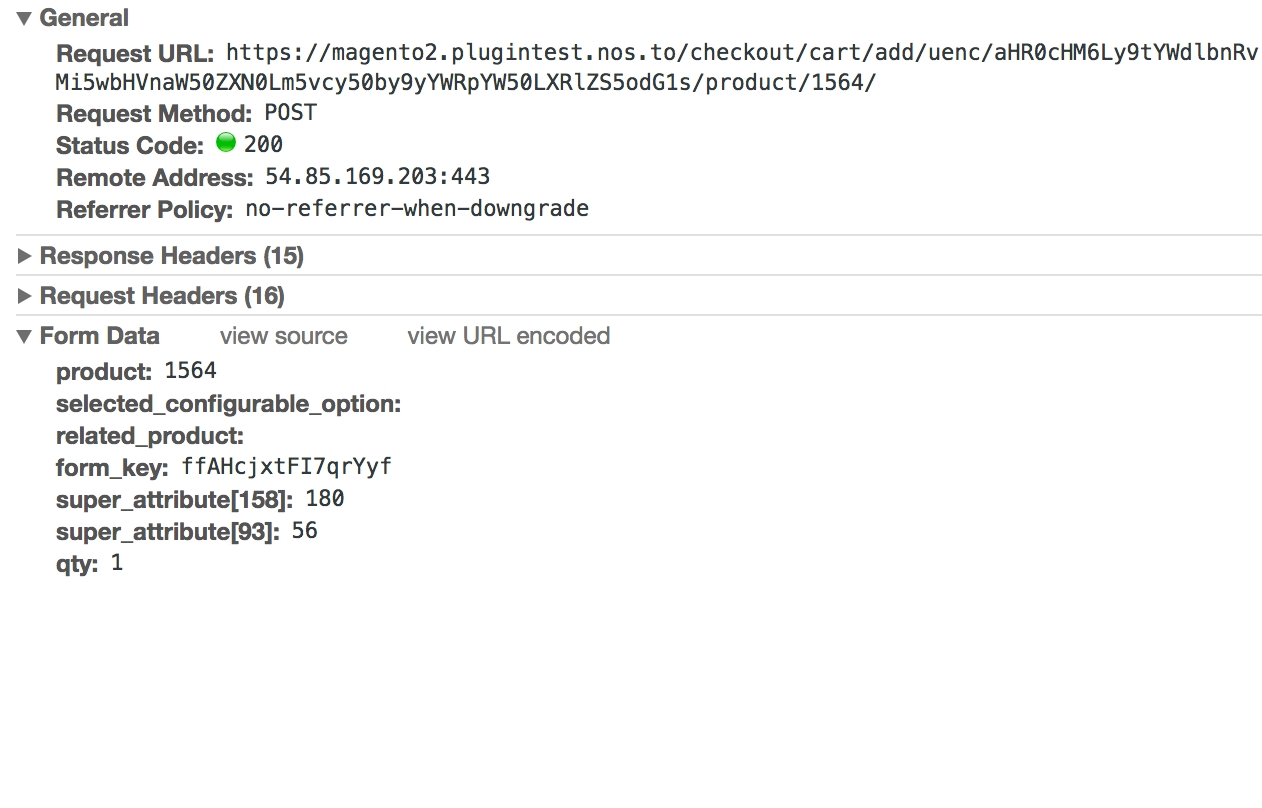Click the form_key value string
1262x808 pixels.
(286, 467)
